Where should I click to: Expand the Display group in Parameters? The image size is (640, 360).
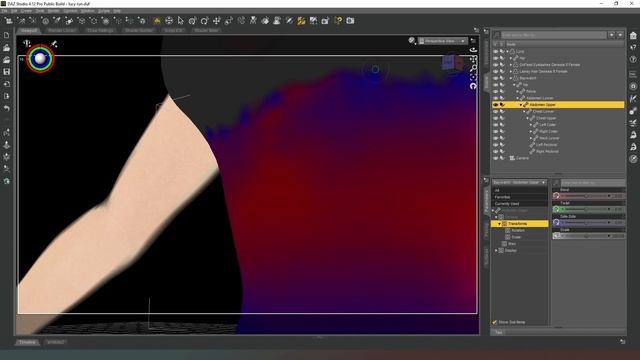tap(496, 250)
